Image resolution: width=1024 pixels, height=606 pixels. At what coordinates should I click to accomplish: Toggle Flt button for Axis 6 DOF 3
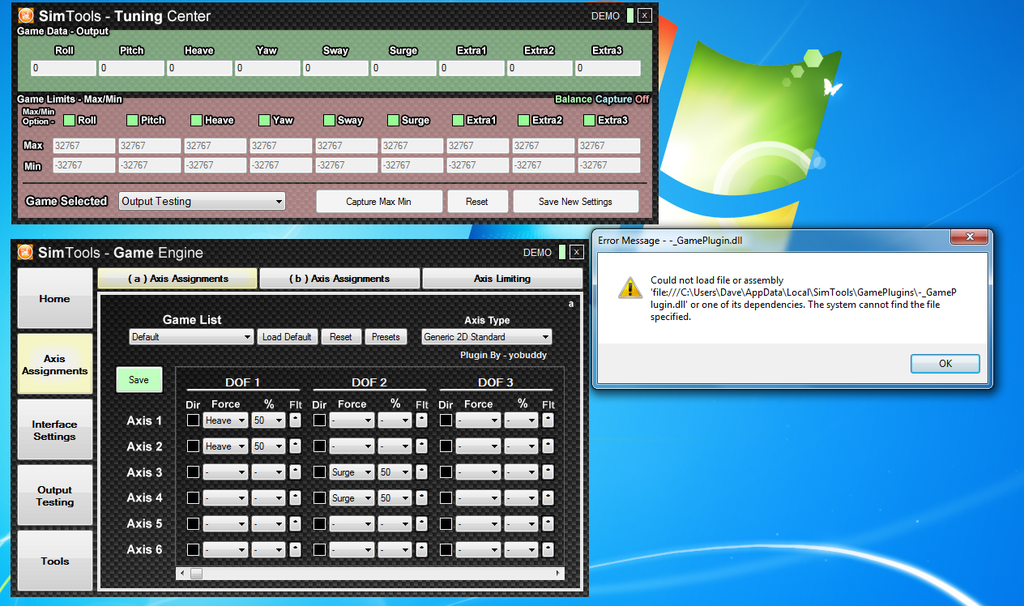click(x=548, y=549)
